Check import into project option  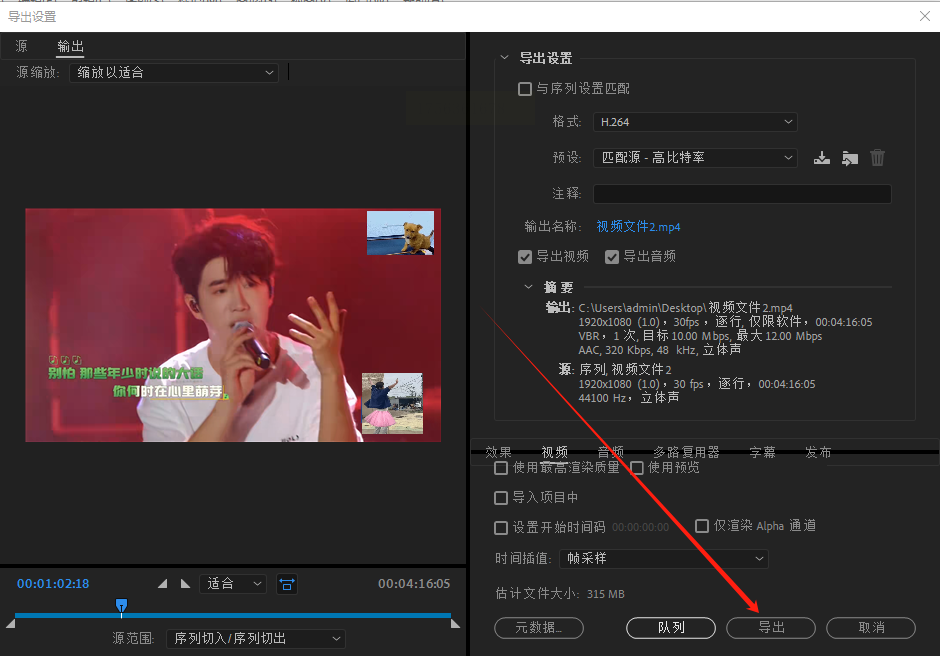[x=501, y=498]
